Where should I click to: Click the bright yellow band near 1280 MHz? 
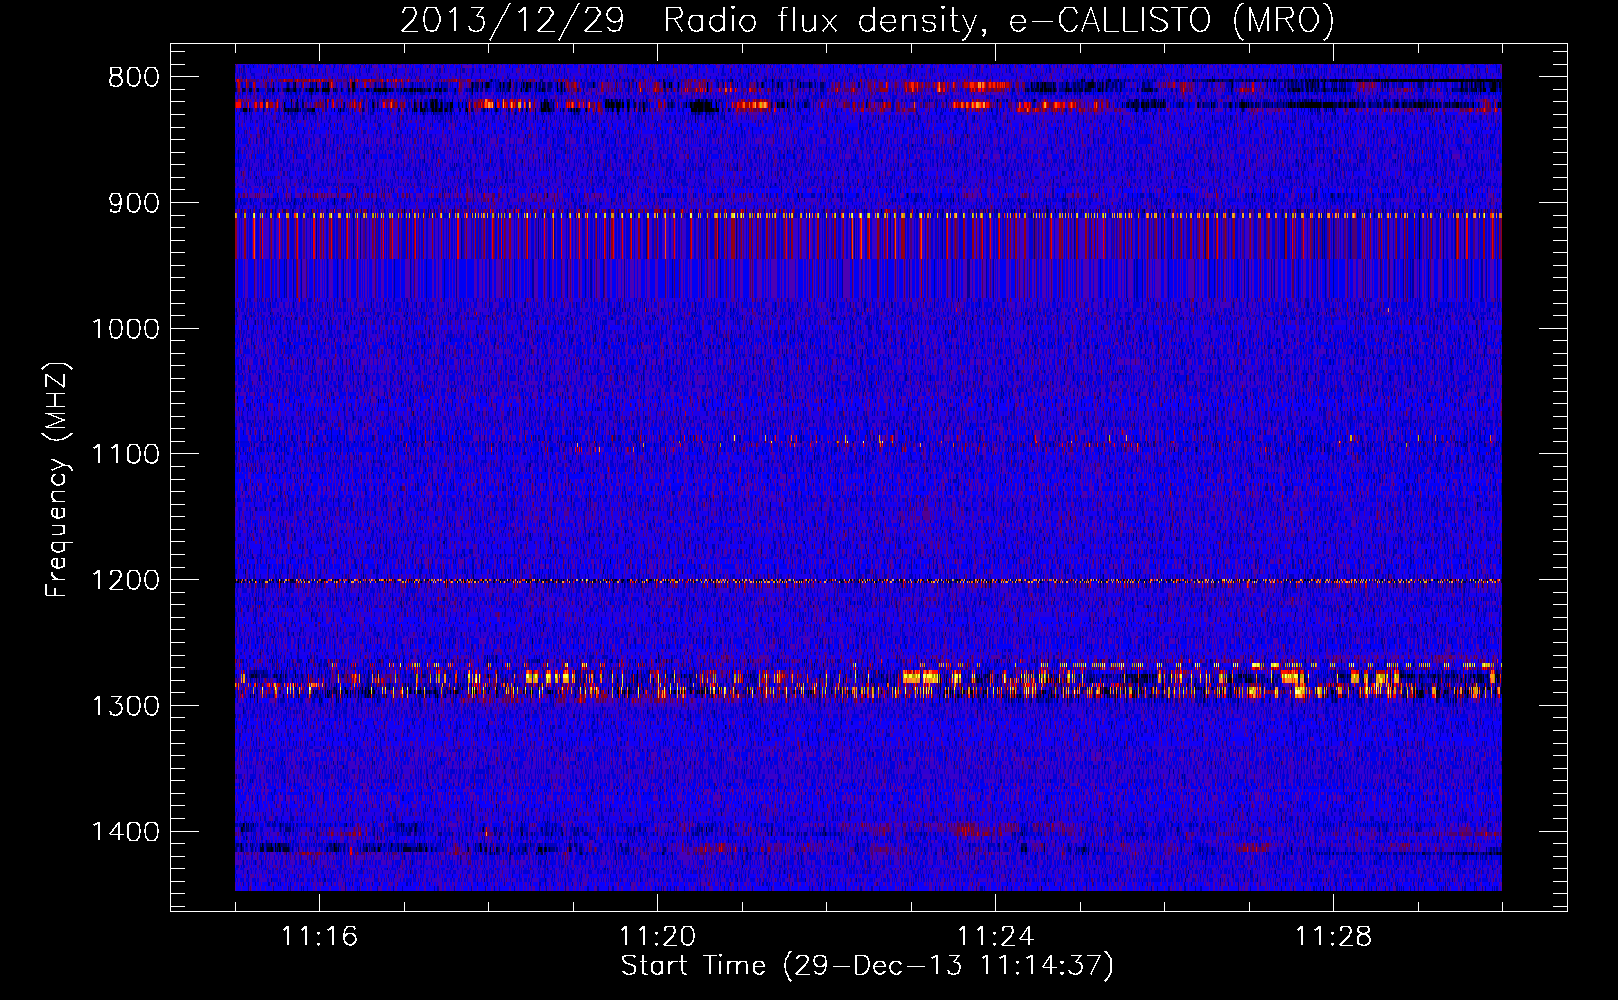point(868,680)
